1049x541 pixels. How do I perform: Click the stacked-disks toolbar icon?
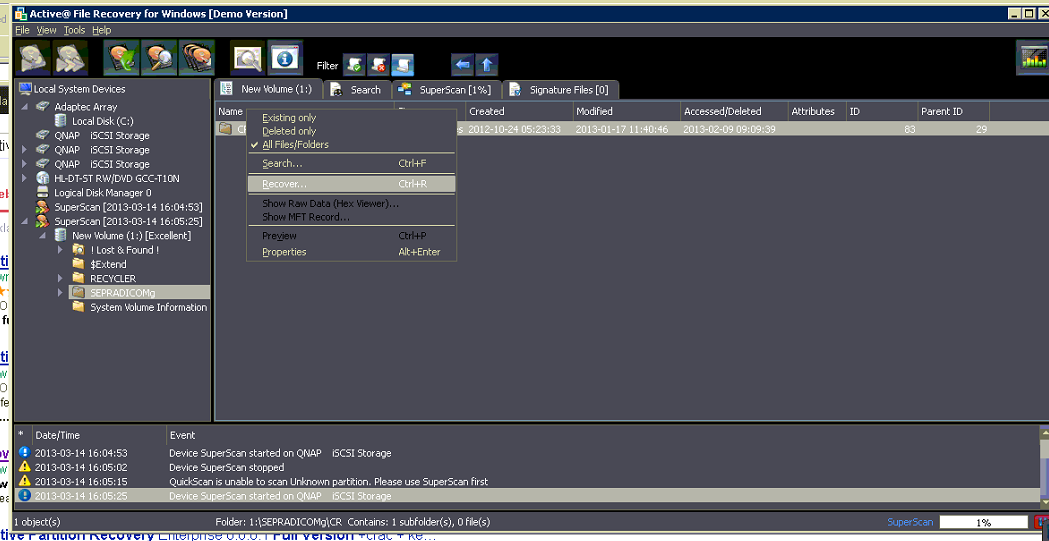coord(196,58)
